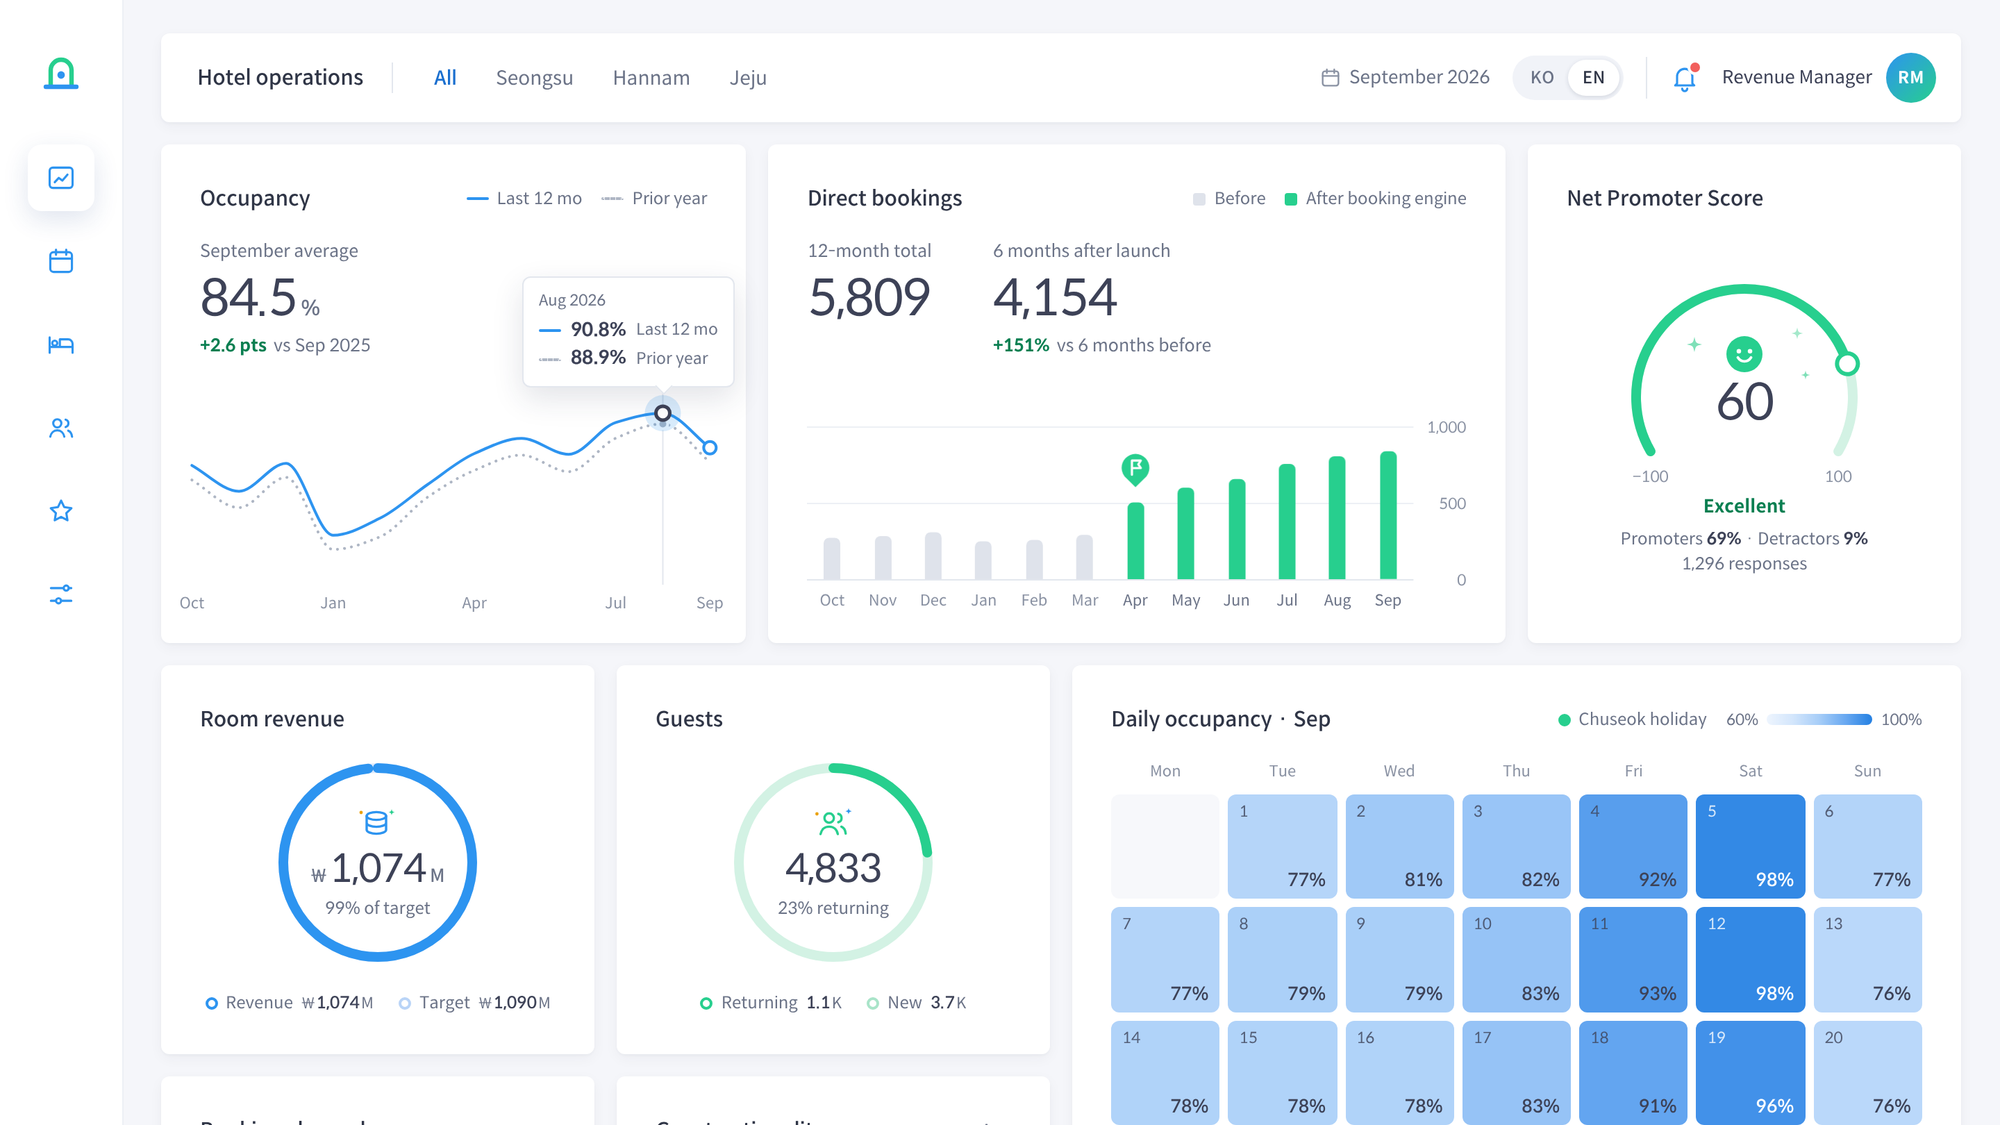Select the All properties tab
Viewport: 2000px width, 1125px height.
(x=445, y=78)
